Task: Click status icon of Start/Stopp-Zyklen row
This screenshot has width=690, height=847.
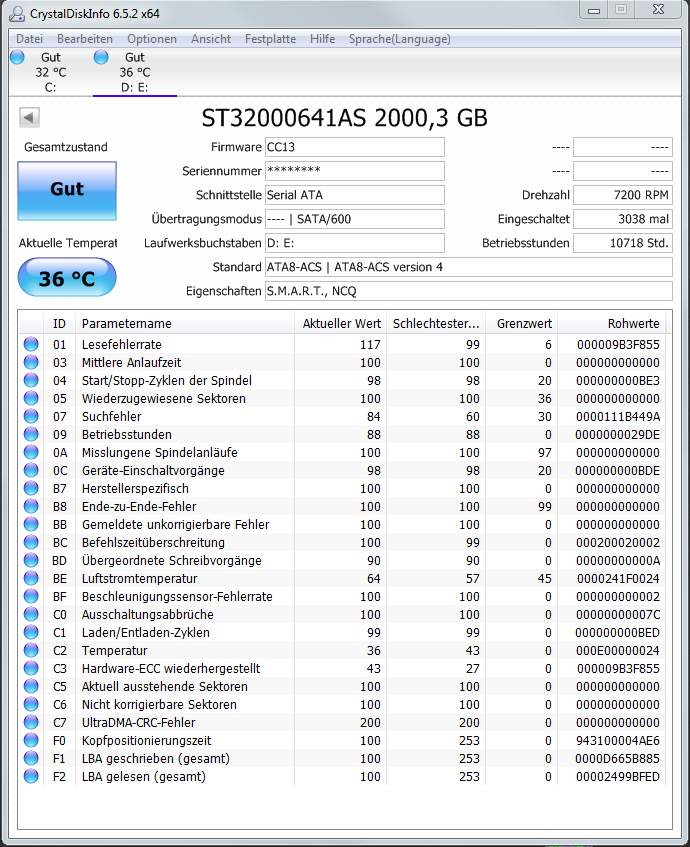Action: [x=31, y=380]
